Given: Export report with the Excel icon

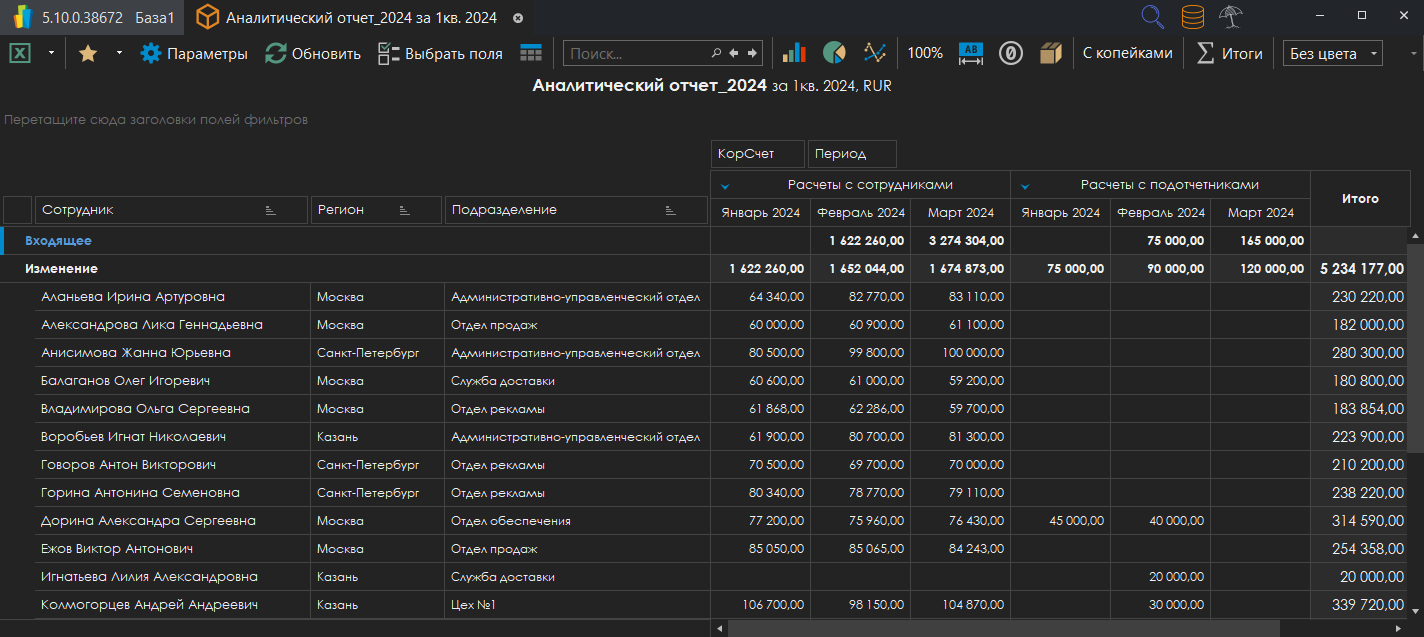Looking at the screenshot, I should (x=19, y=53).
